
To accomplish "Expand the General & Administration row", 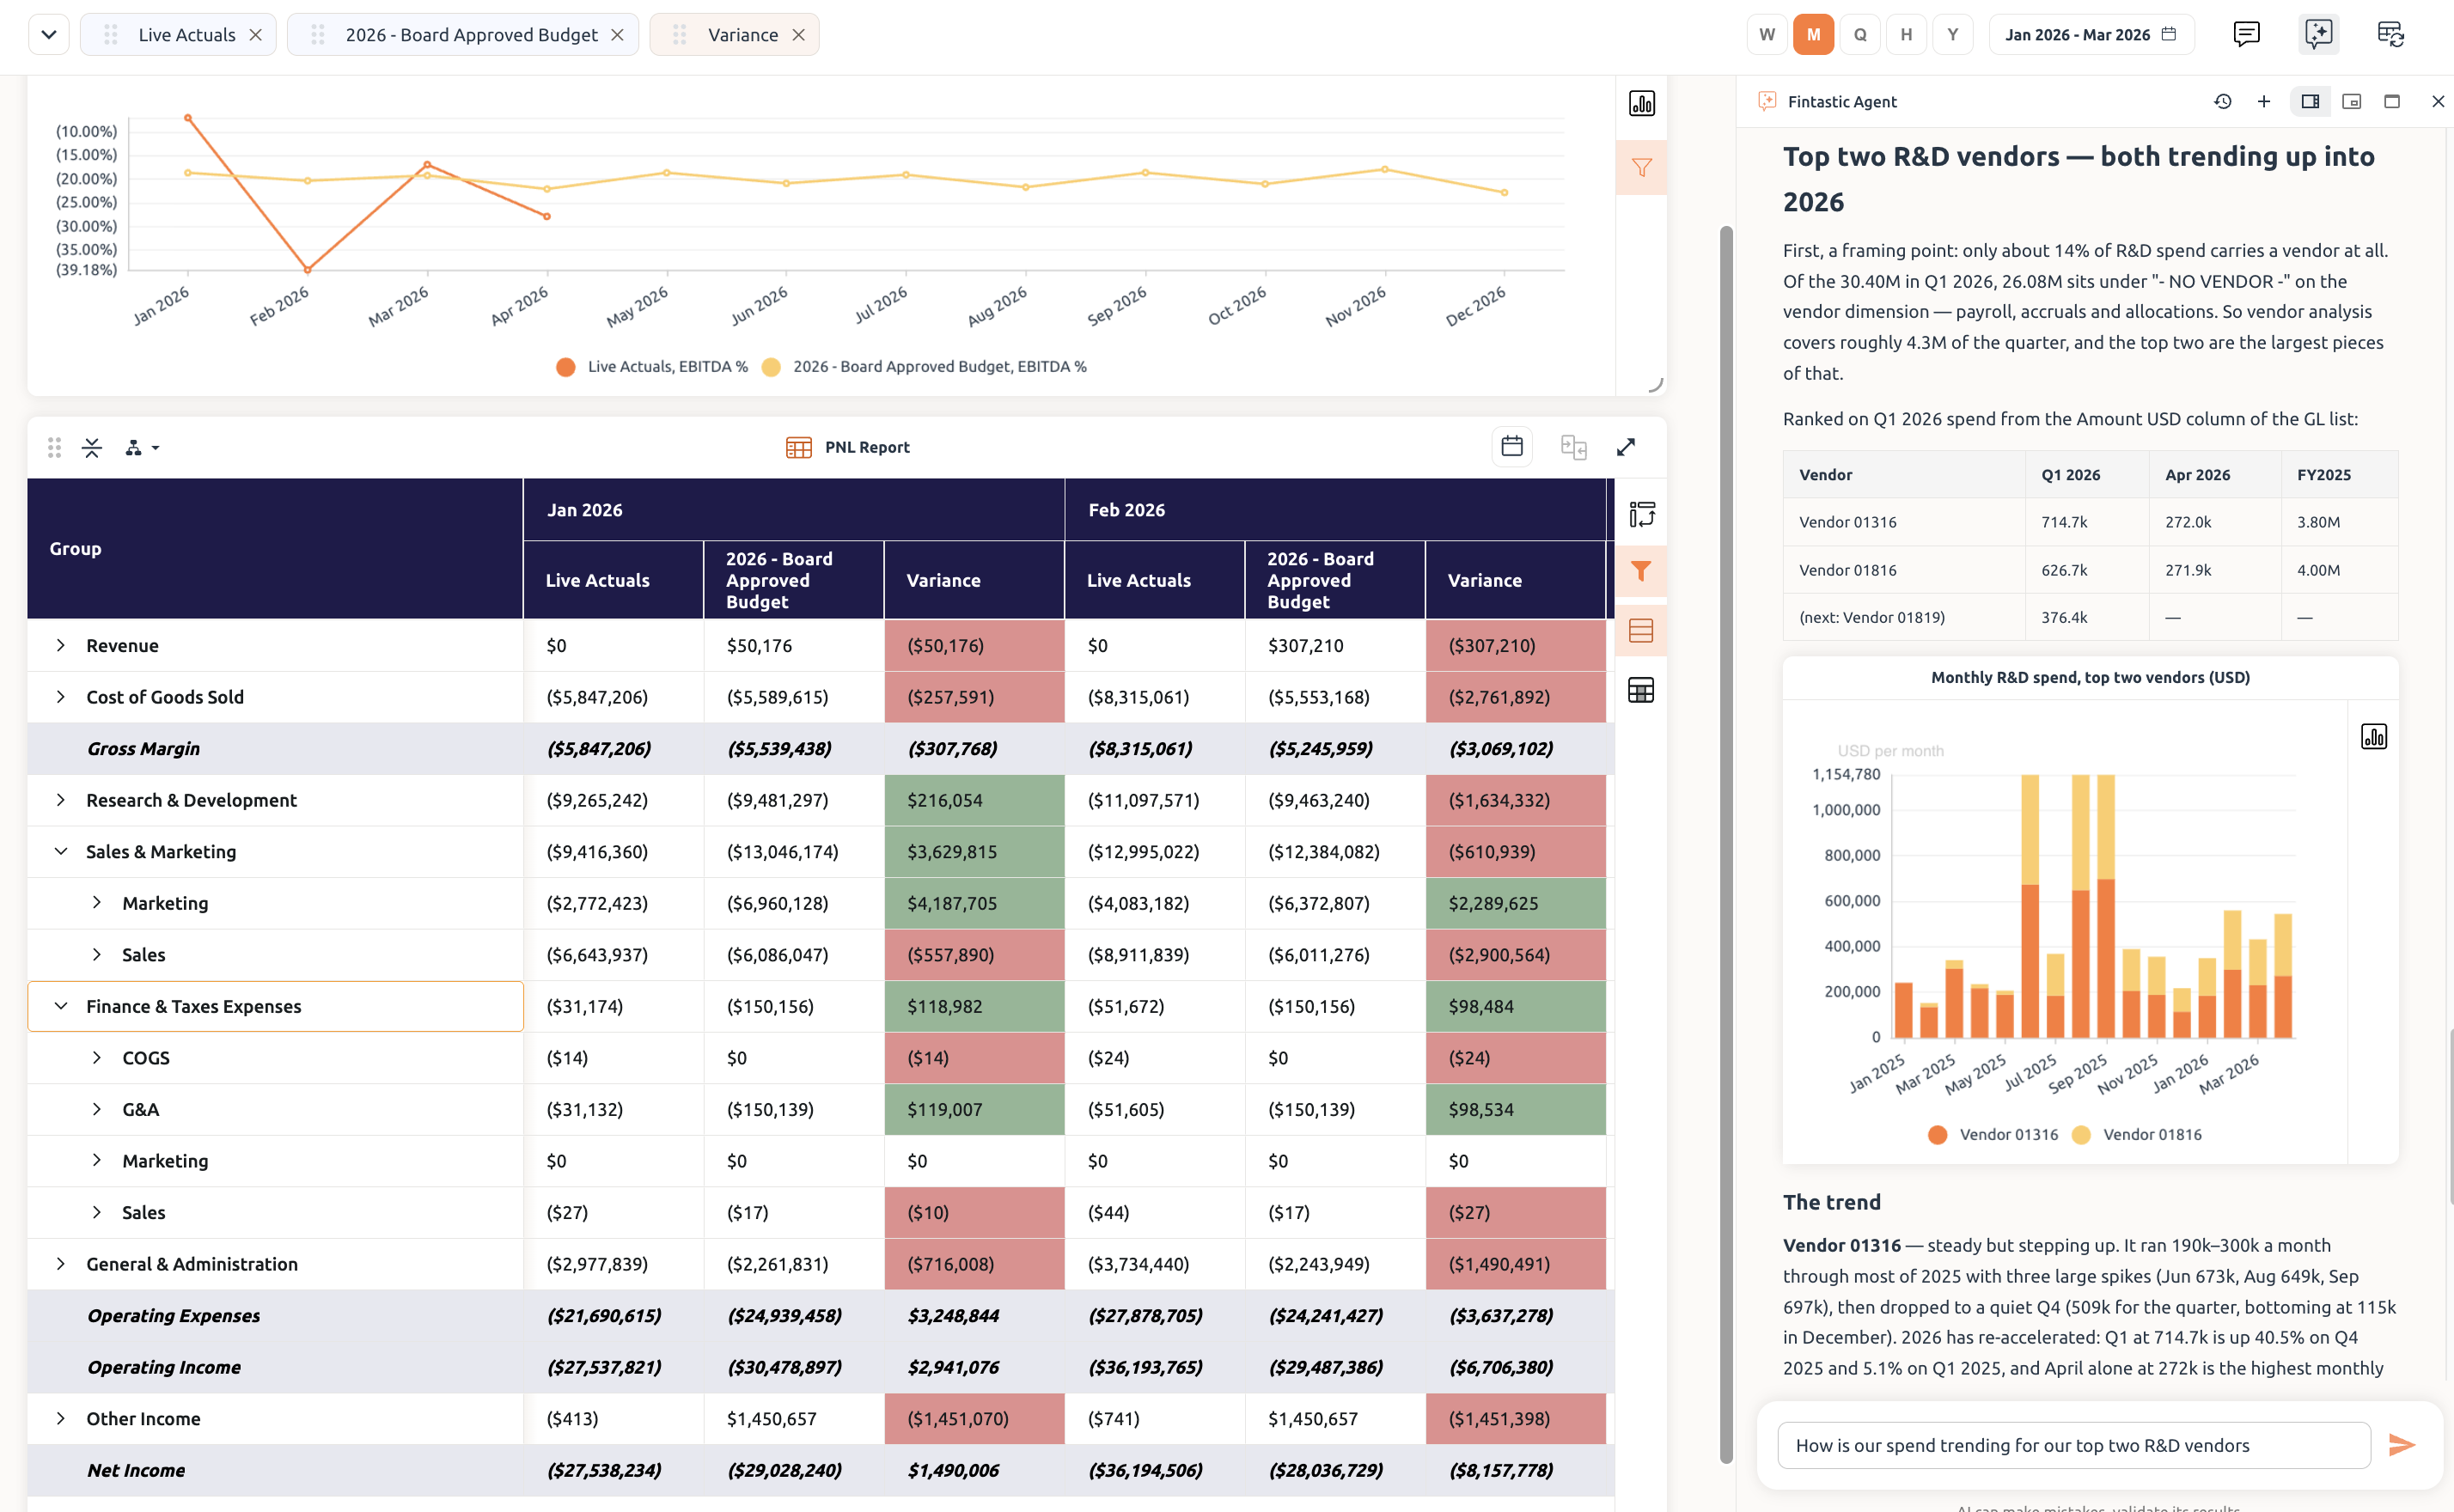I will click(61, 1264).
